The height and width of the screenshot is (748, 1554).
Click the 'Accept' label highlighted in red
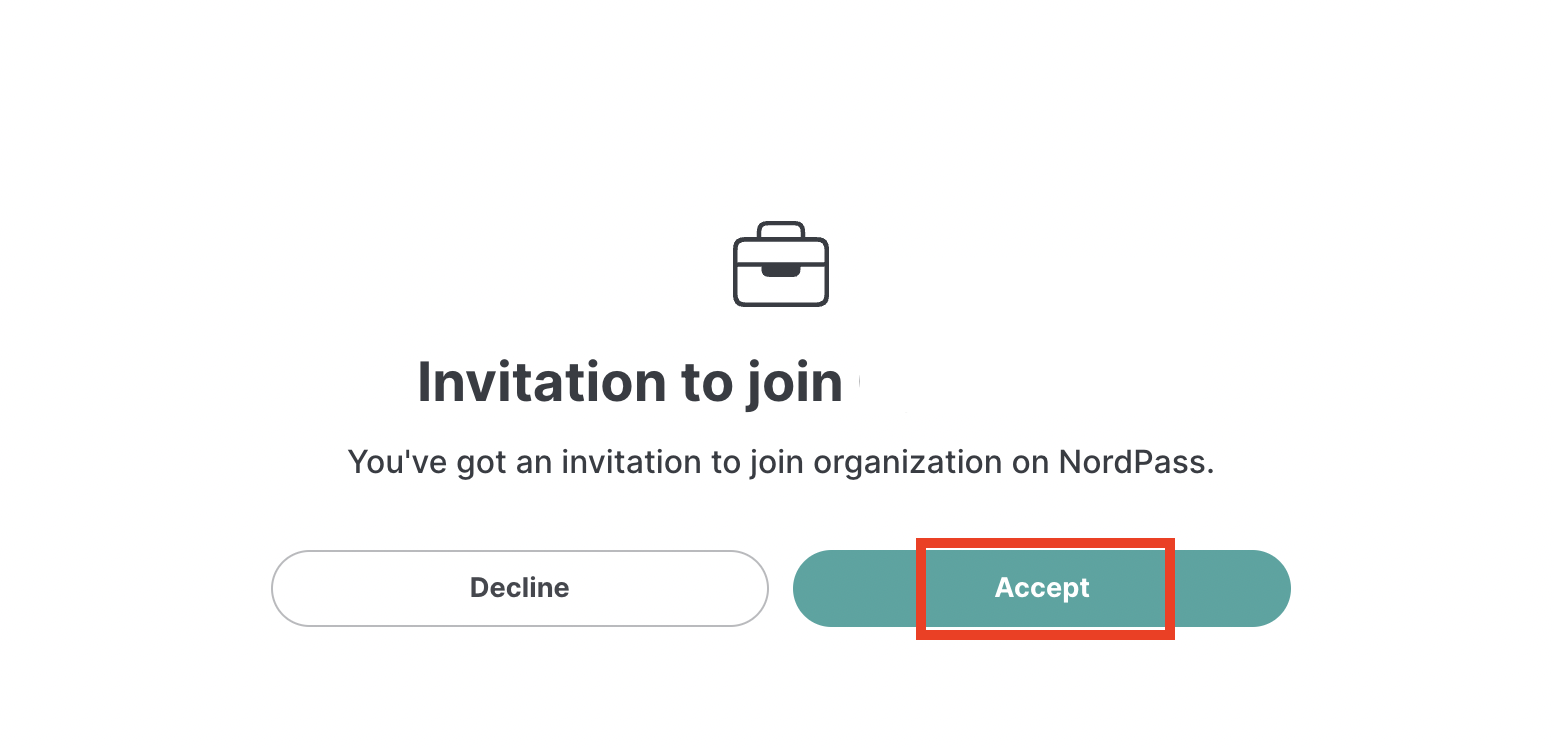[x=1042, y=588]
